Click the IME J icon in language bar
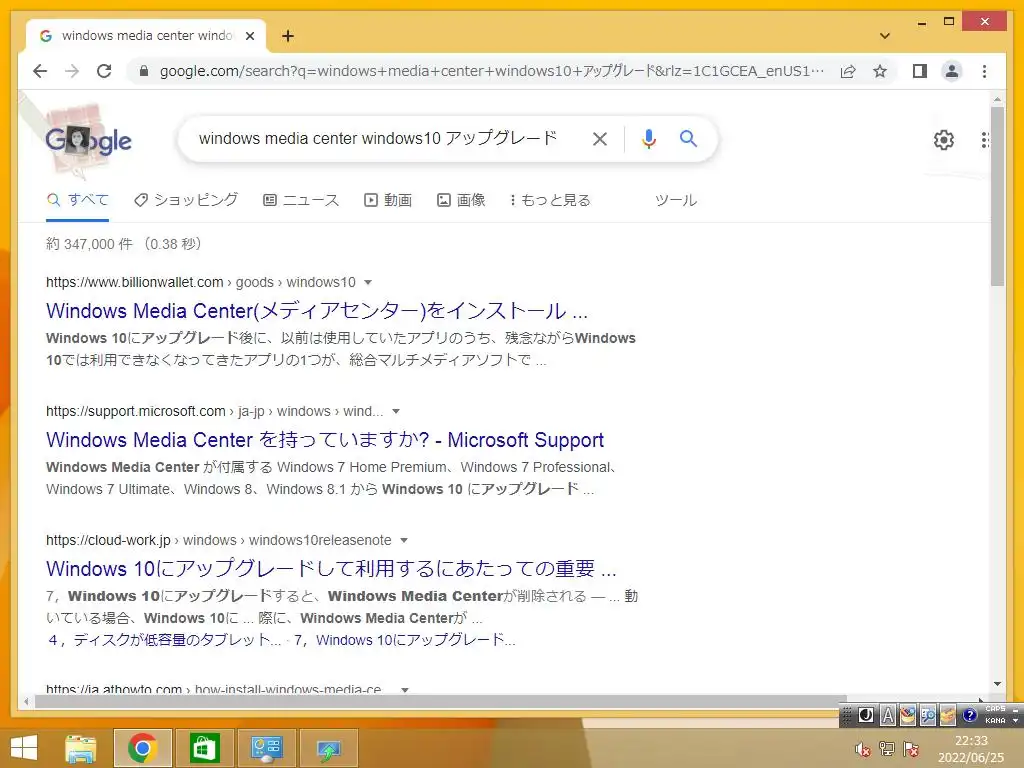This screenshot has height=768, width=1024. (x=866, y=716)
